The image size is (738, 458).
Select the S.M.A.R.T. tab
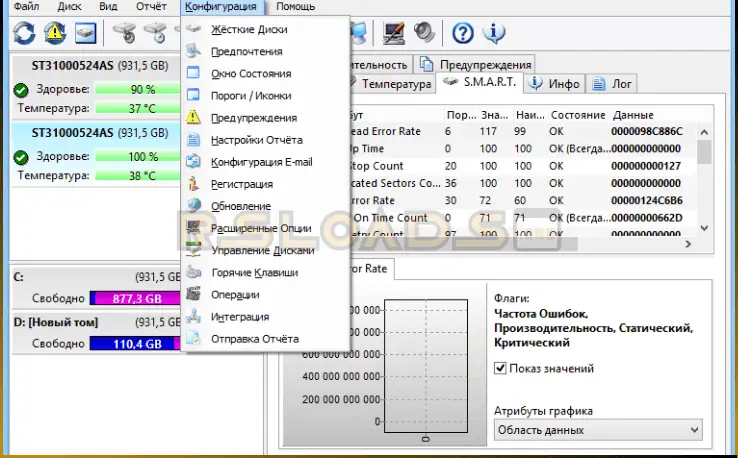(x=480, y=82)
